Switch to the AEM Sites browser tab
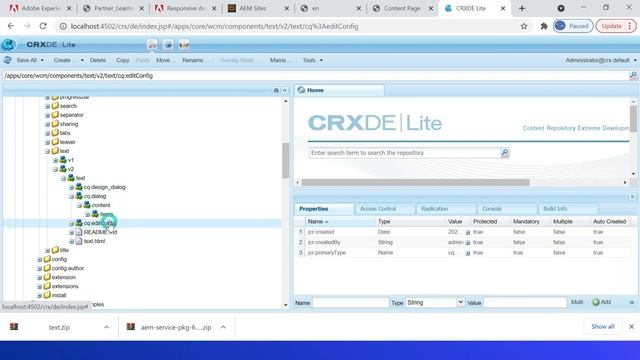 (258, 8)
